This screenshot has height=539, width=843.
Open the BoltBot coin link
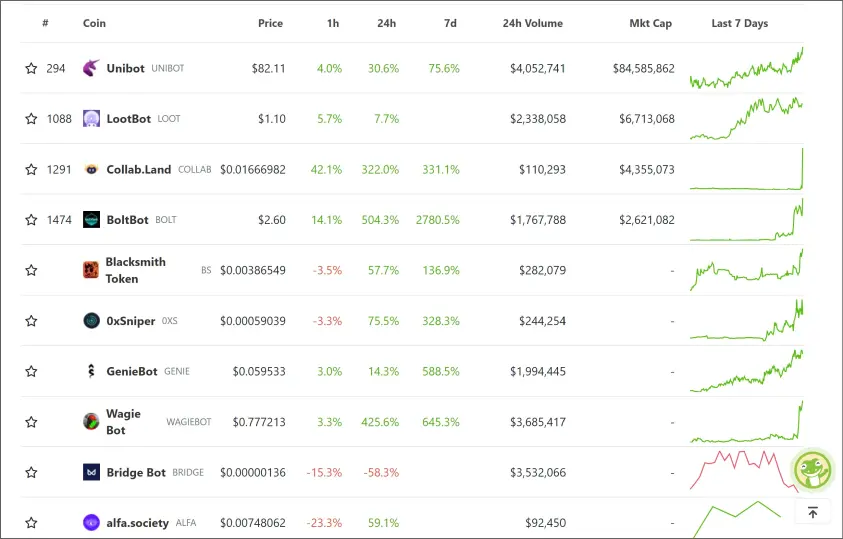coord(127,220)
